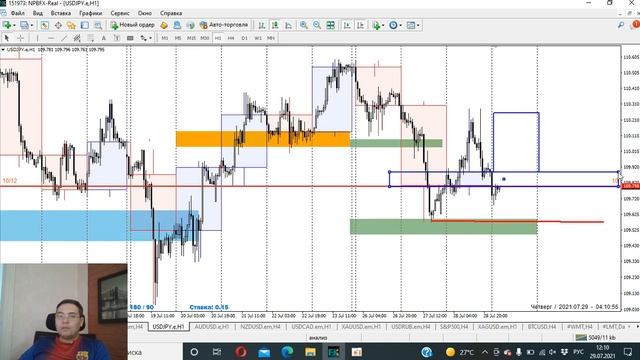Click the zoom out magnifier icon
Screen dimensions: 640x360
(x=317, y=25)
